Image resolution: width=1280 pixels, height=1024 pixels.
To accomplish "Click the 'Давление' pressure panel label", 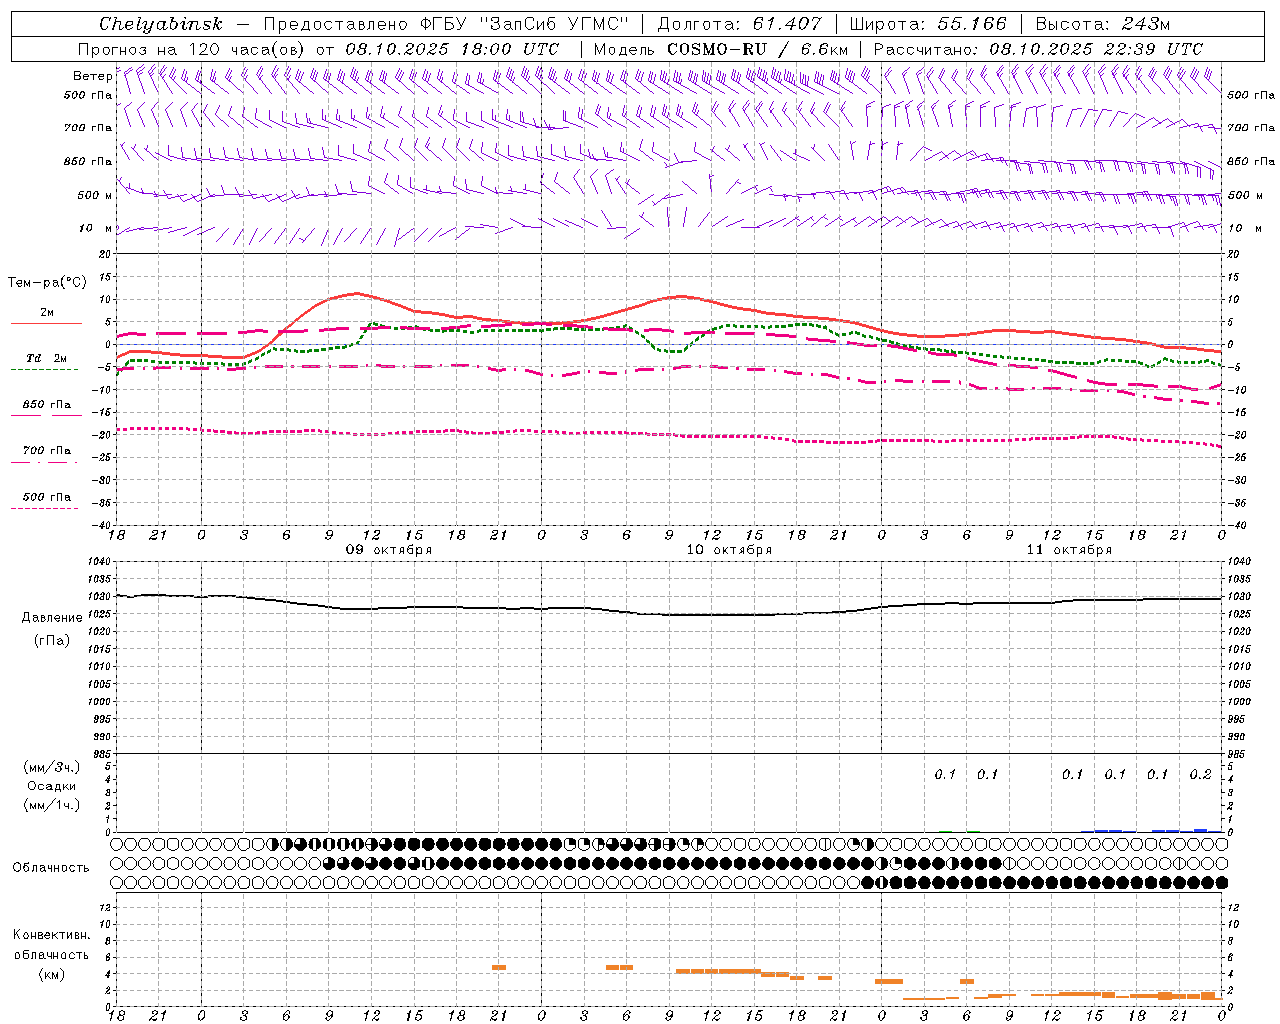I will click(52, 618).
